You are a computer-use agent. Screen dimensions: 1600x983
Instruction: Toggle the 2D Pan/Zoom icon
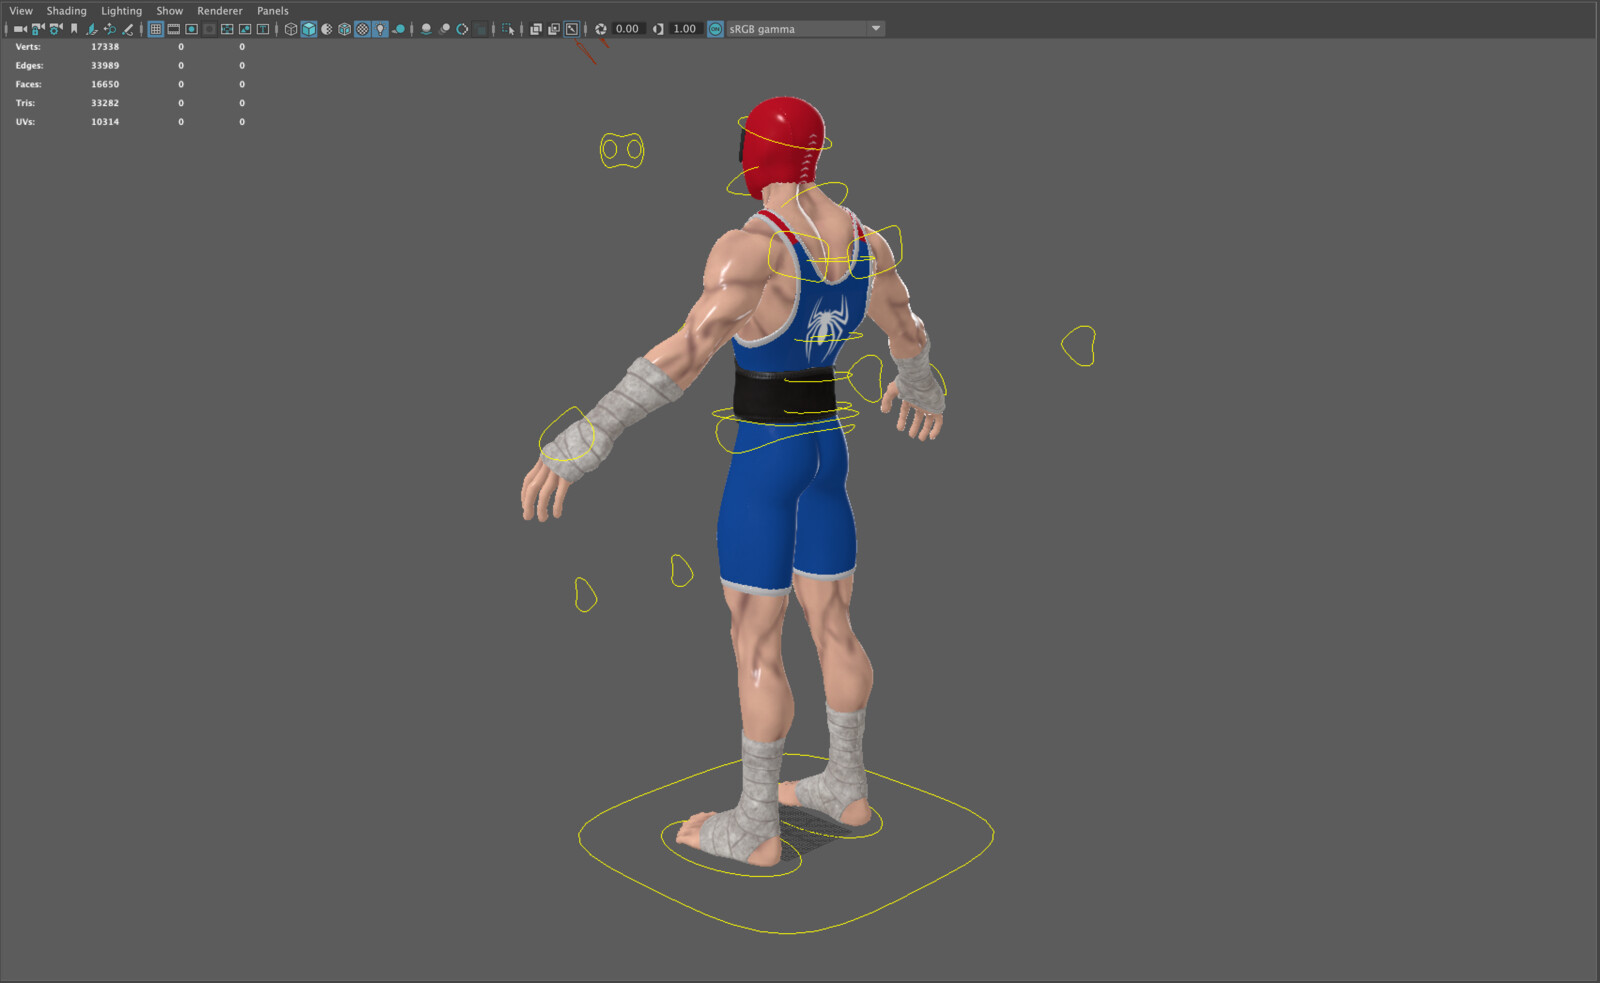click(x=110, y=29)
